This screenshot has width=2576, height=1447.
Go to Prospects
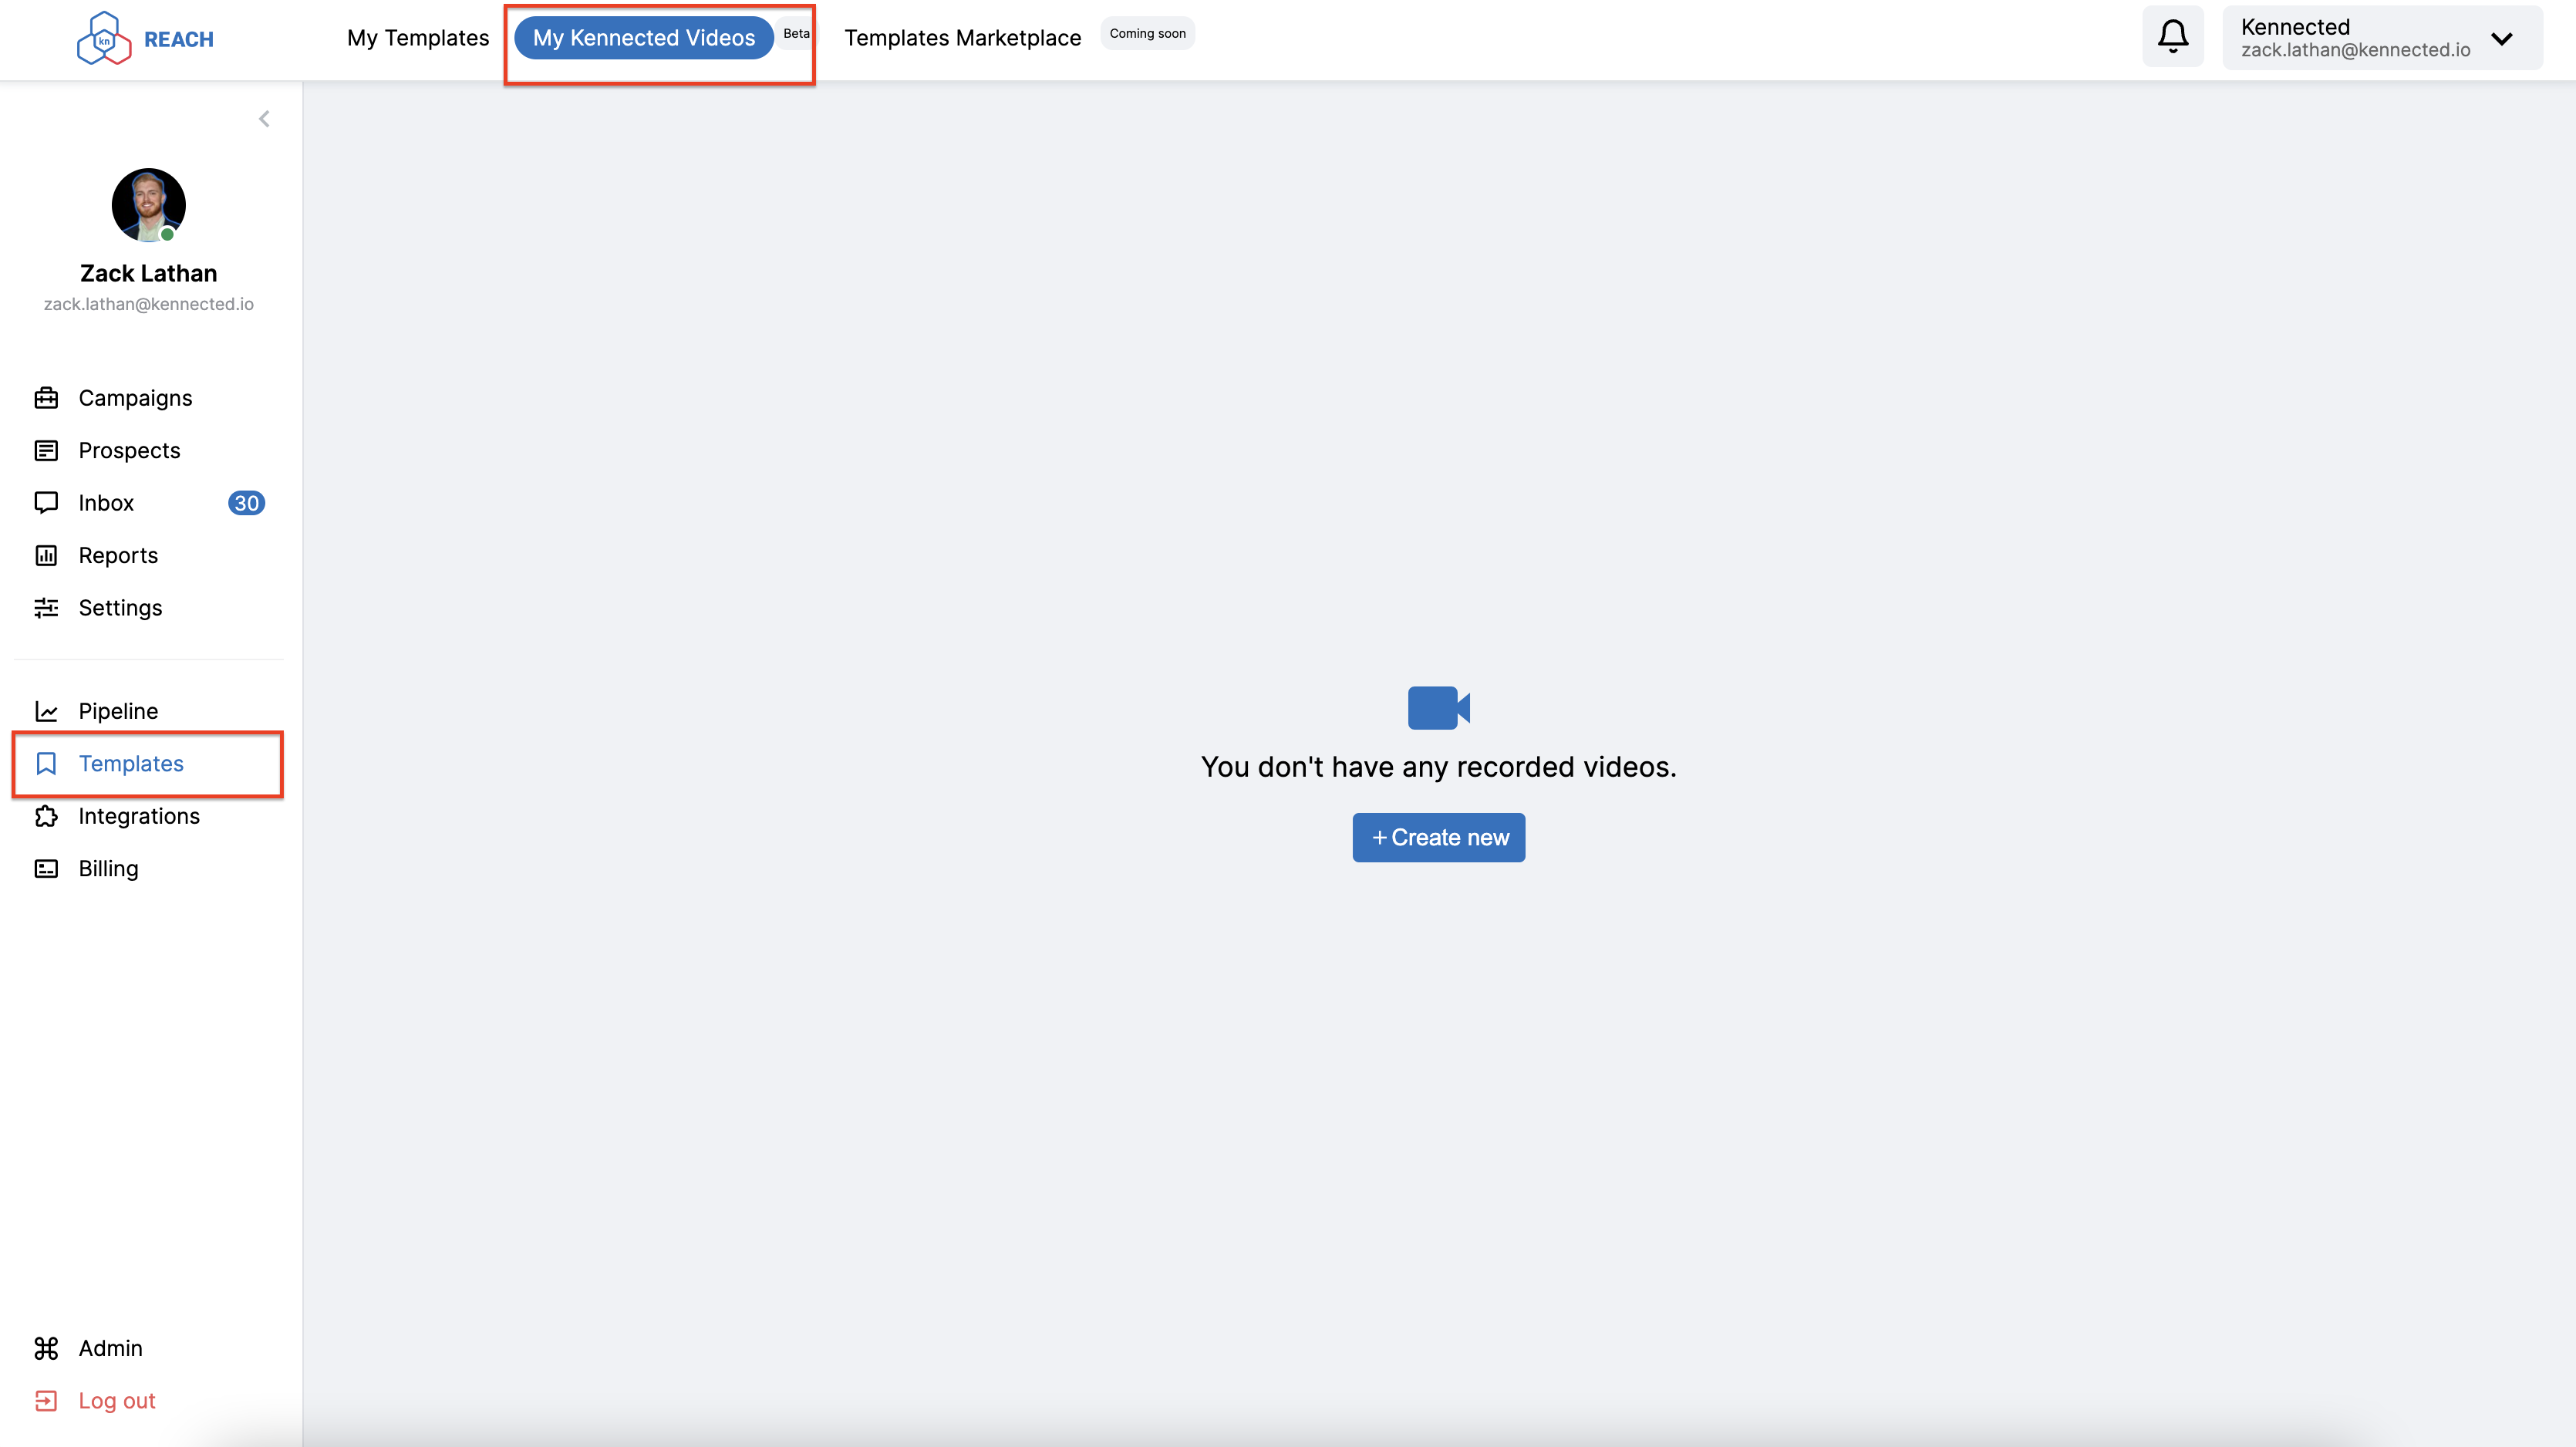(129, 451)
